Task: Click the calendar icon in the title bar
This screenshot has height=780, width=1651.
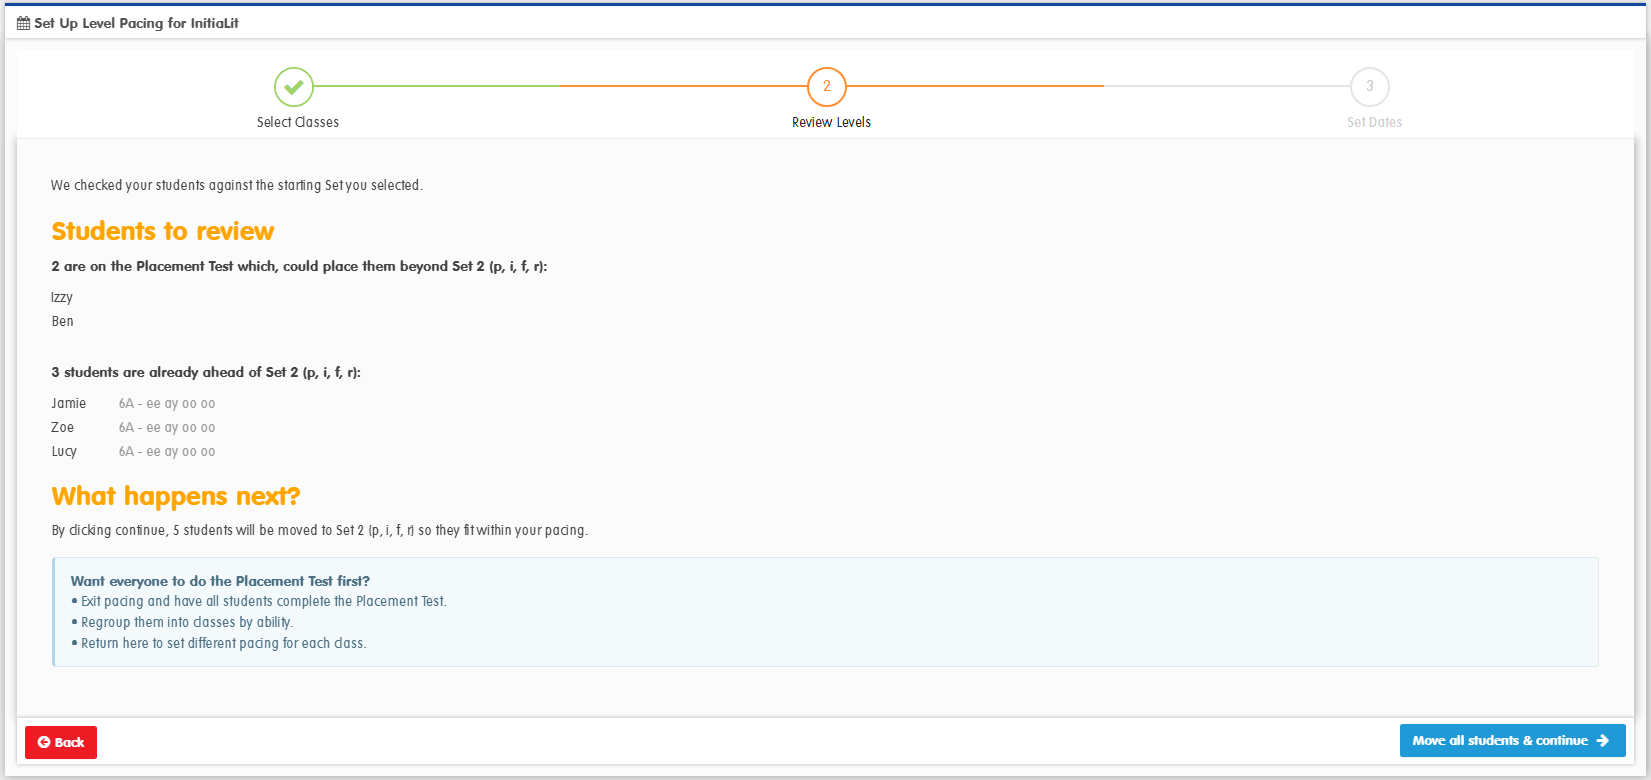Action: (23, 23)
